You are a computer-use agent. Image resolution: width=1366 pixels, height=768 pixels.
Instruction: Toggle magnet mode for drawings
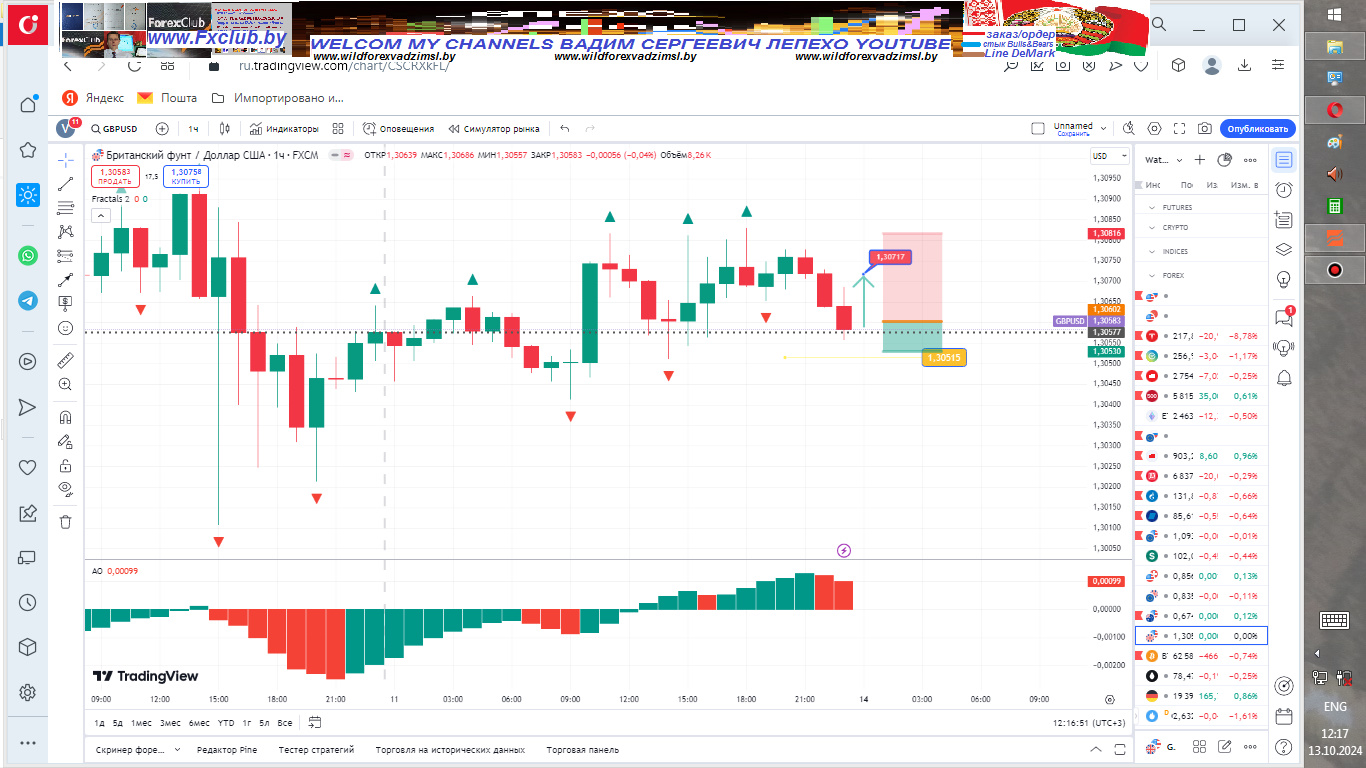point(65,417)
